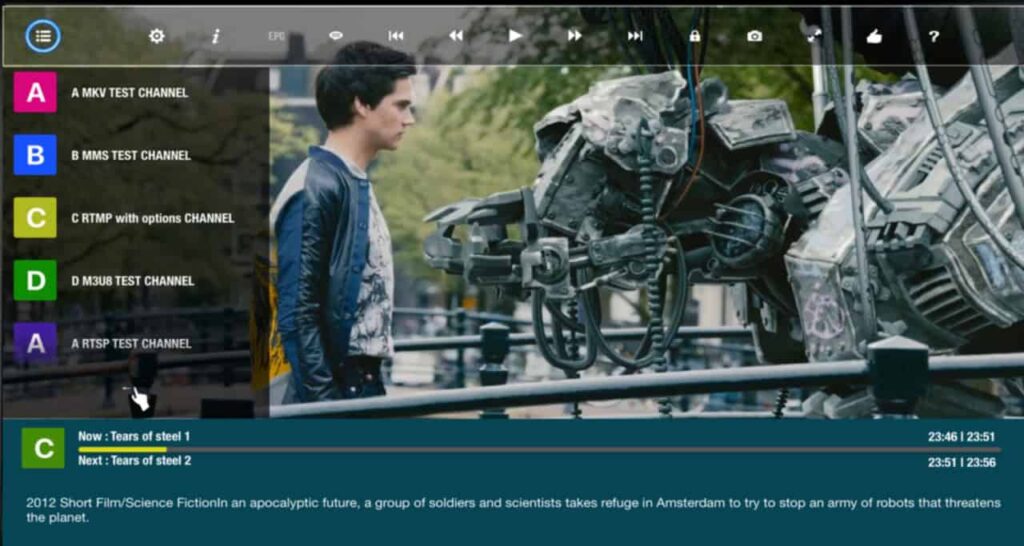Click the program description text
Image resolution: width=1024 pixels, height=546 pixels.
click(513, 510)
